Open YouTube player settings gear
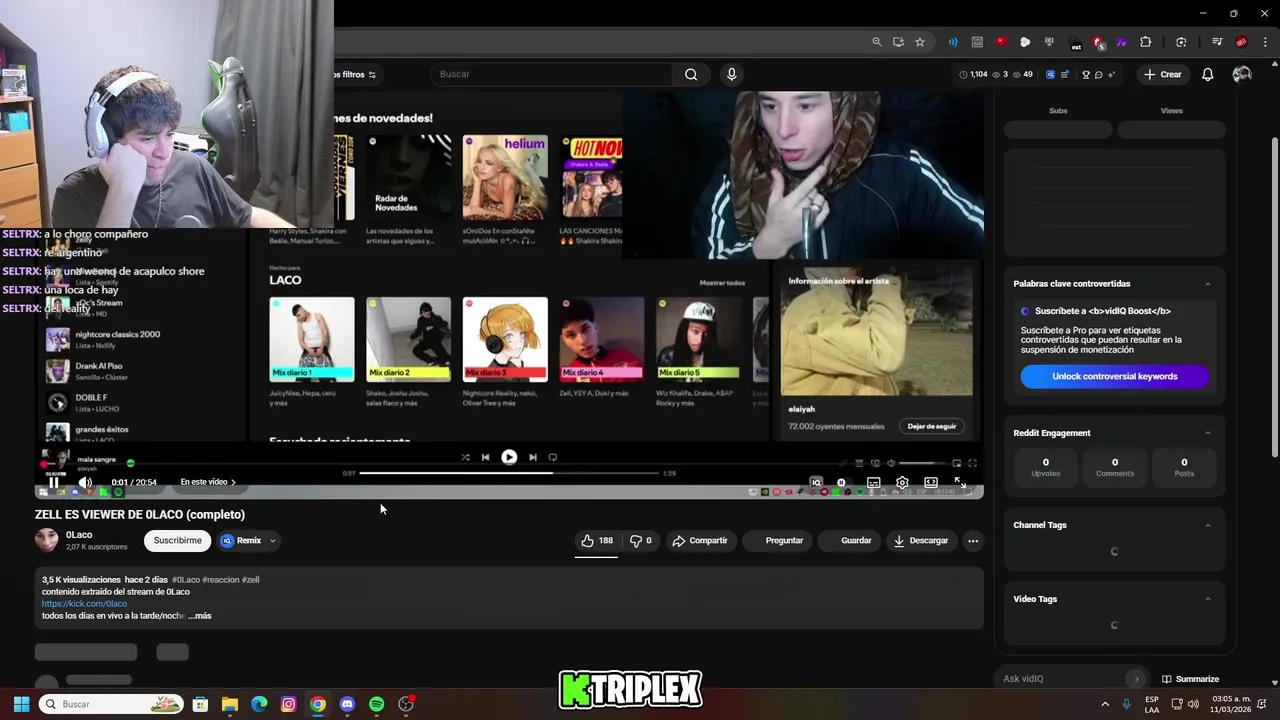 click(902, 482)
